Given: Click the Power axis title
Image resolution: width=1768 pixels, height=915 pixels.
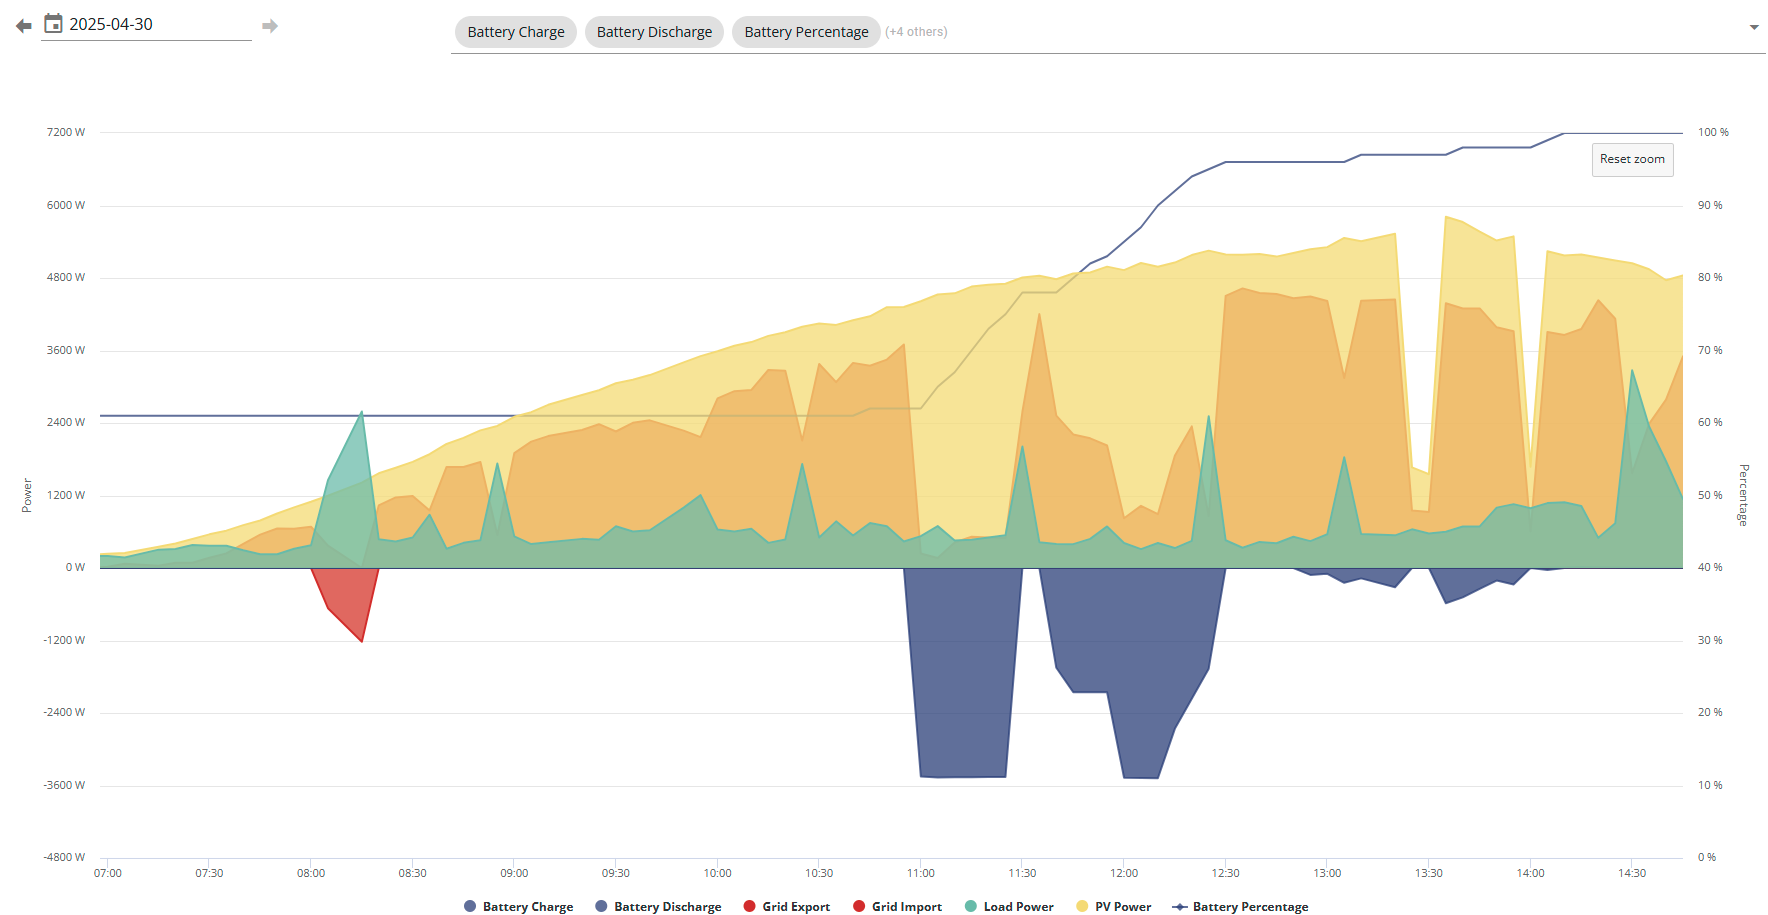Looking at the screenshot, I should point(27,495).
